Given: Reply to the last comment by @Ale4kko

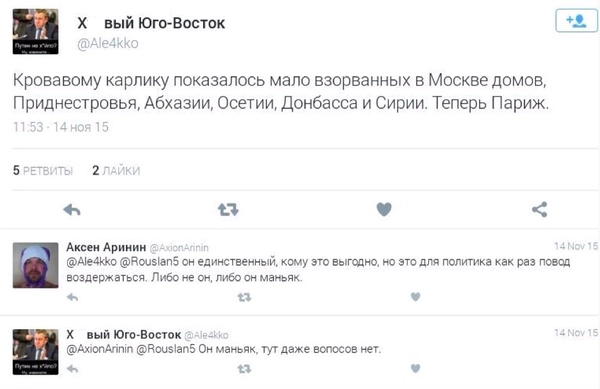Looking at the screenshot, I should point(72,369).
